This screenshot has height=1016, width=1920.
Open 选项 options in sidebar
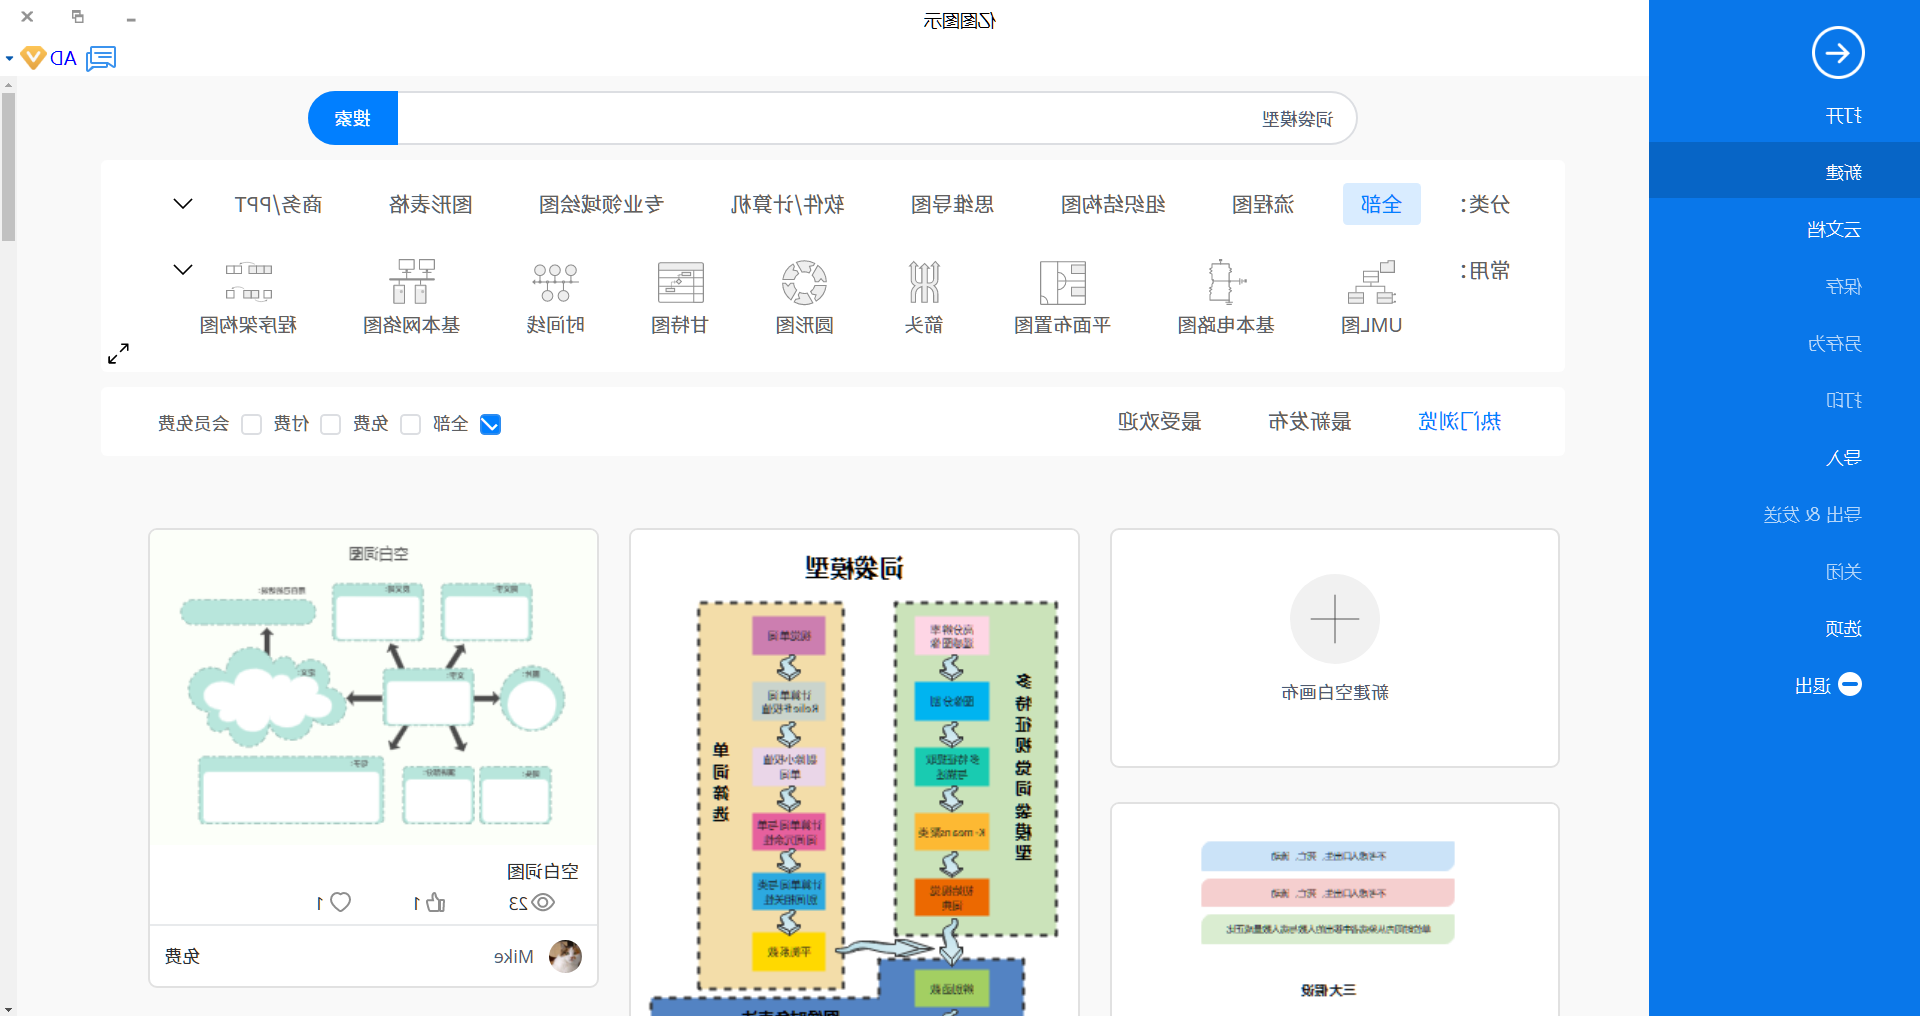(x=1843, y=628)
